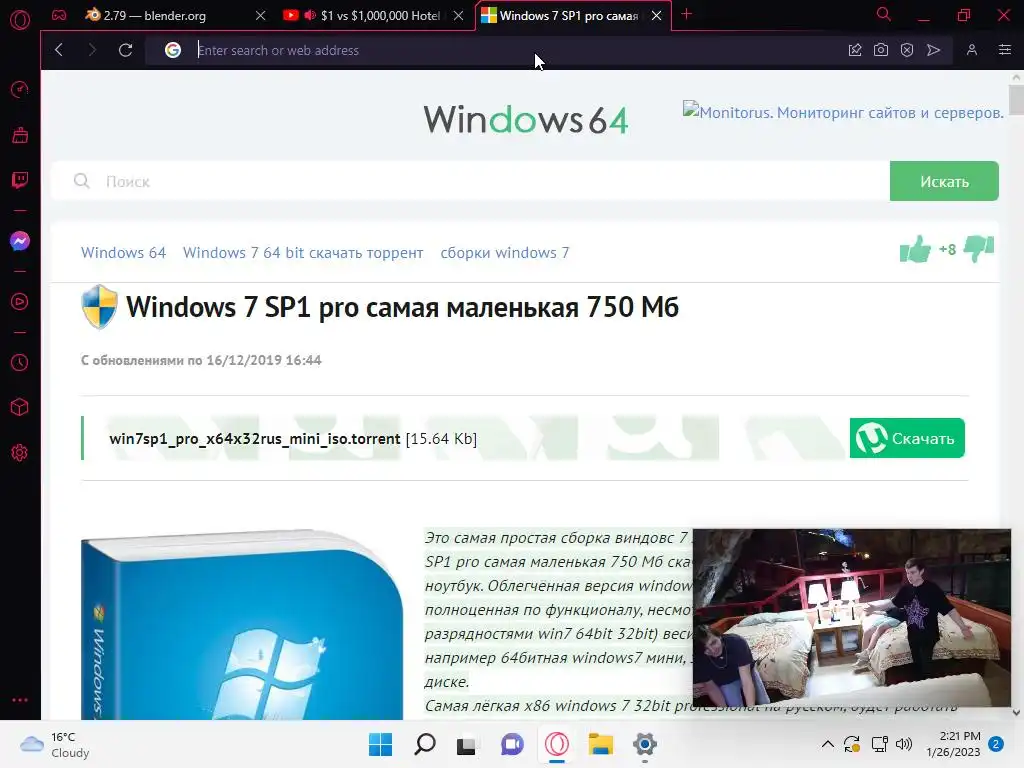Open GX Cleaner icon in sidebar
This screenshot has width=1024, height=768.
(20, 135)
